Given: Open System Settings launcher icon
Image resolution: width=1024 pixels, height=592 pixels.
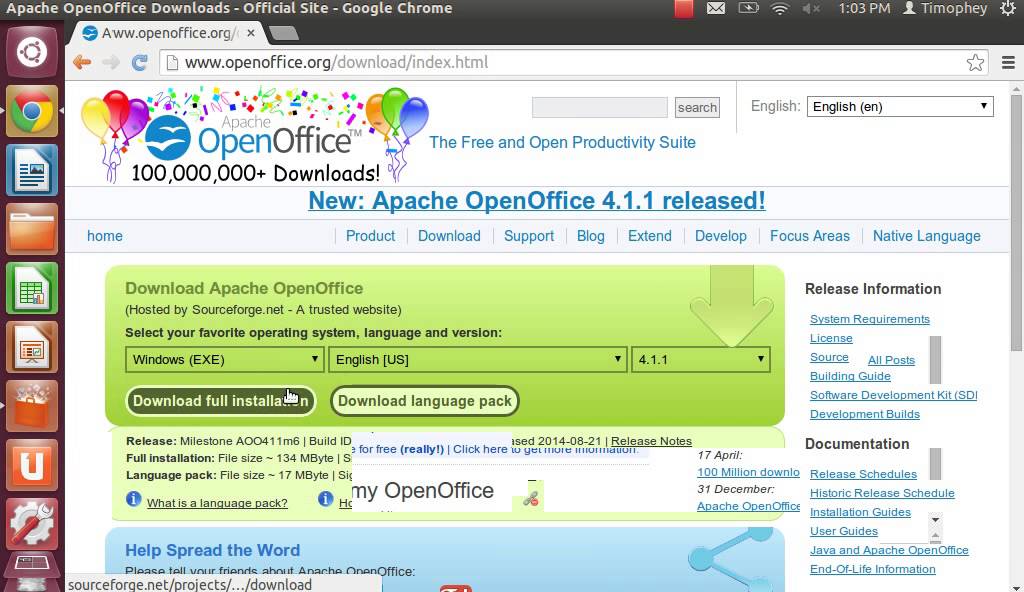Looking at the screenshot, I should (31, 523).
